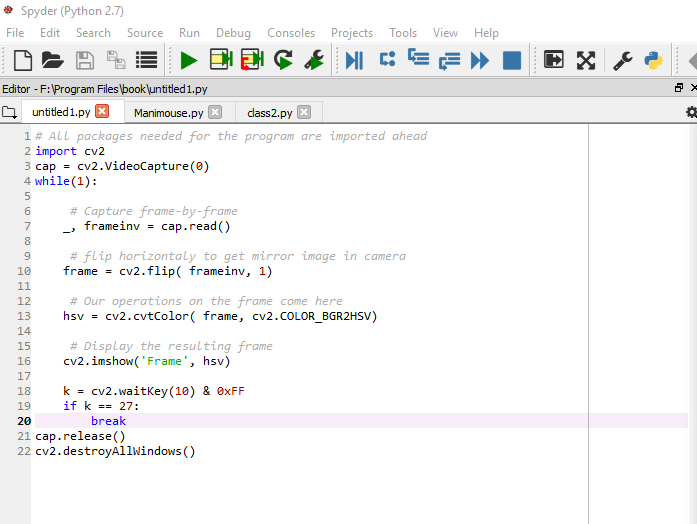
Task: Run file with the green play icon
Action: (189, 60)
